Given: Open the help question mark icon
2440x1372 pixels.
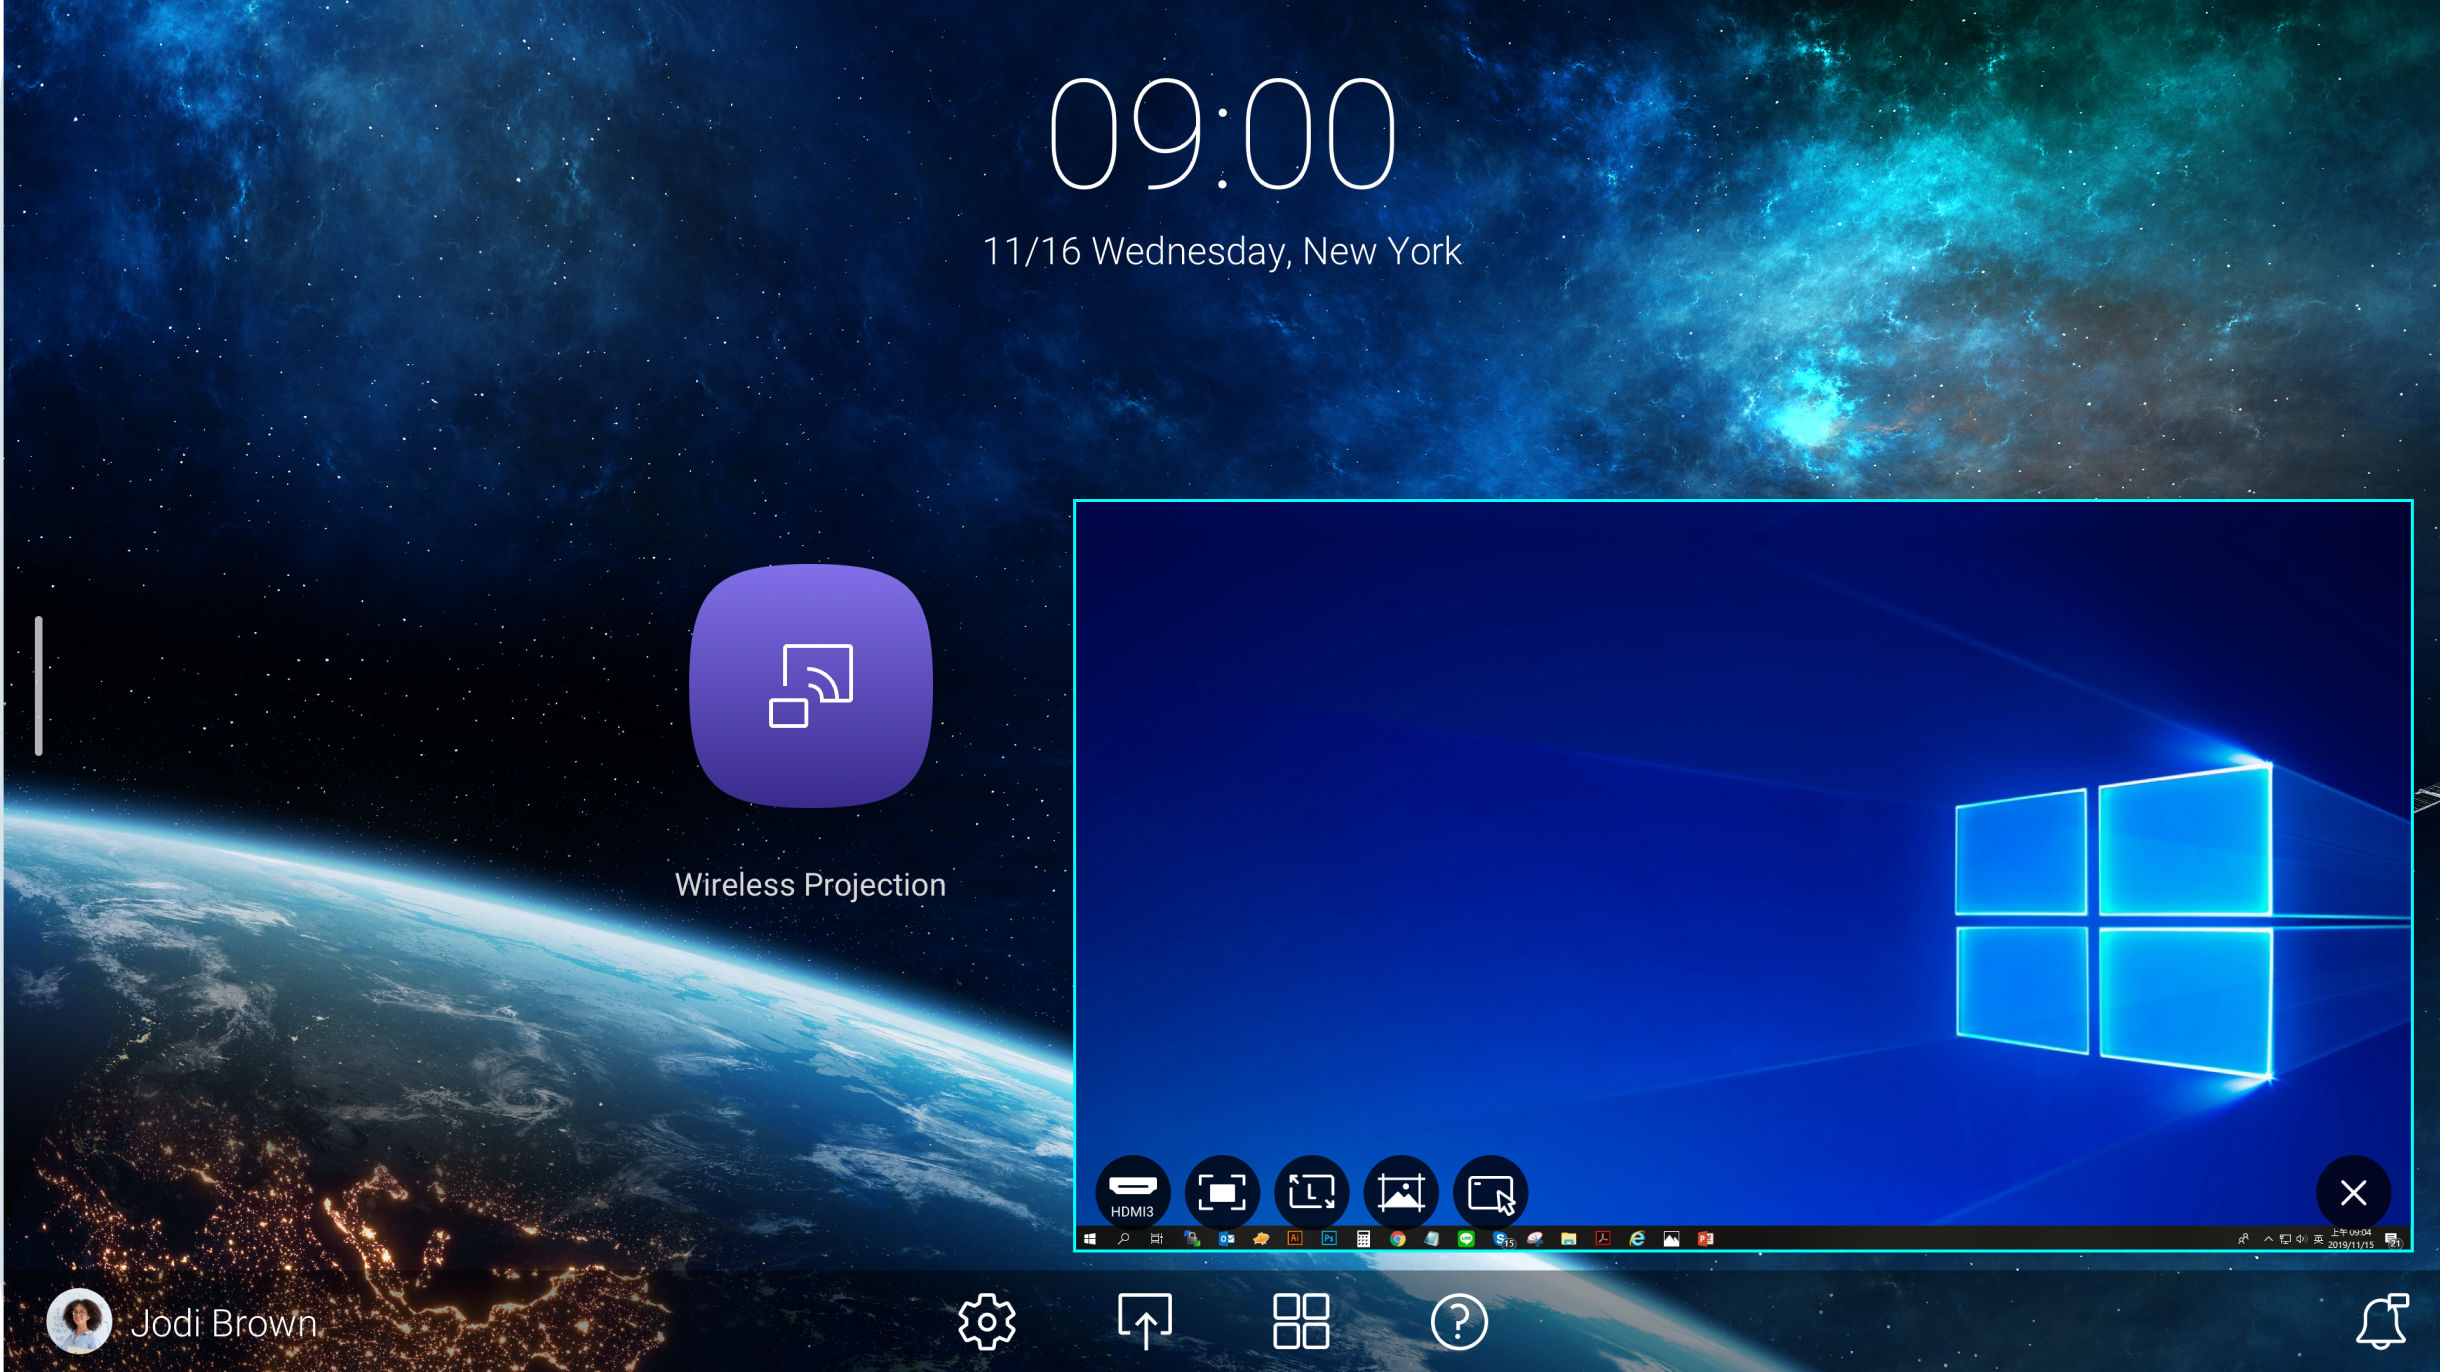Looking at the screenshot, I should click(x=1459, y=1322).
